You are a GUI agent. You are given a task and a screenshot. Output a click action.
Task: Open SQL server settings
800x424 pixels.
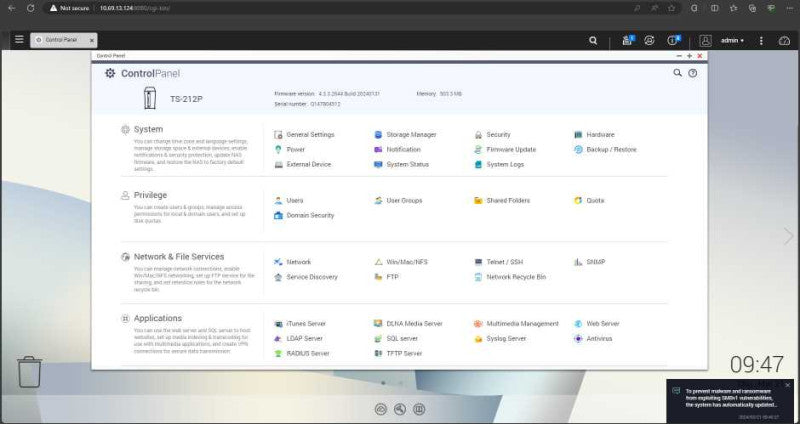tap(396, 338)
